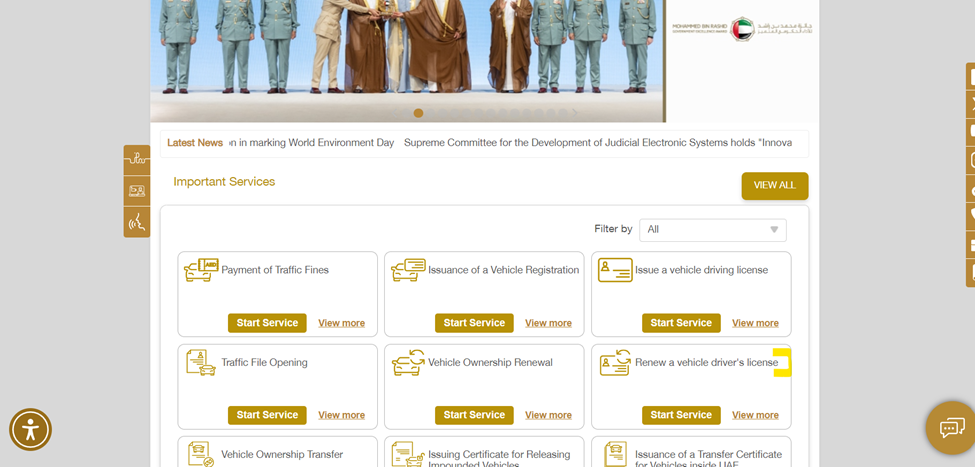Click the 'Renew a vehicle driver's license' title
Viewport: 975px width, 467px height.
click(x=706, y=363)
